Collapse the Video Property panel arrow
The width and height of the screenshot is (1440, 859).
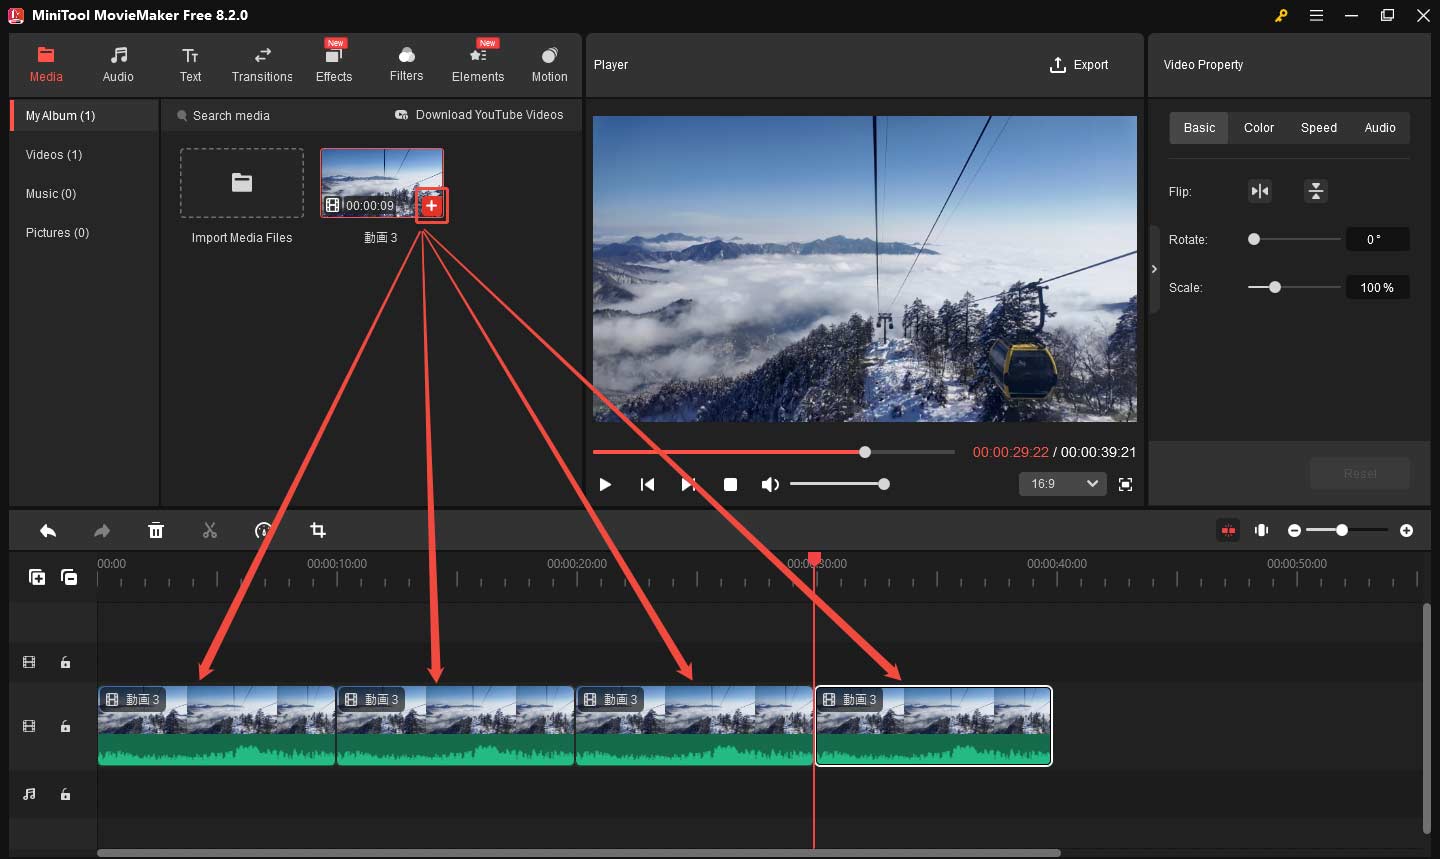coord(1154,269)
